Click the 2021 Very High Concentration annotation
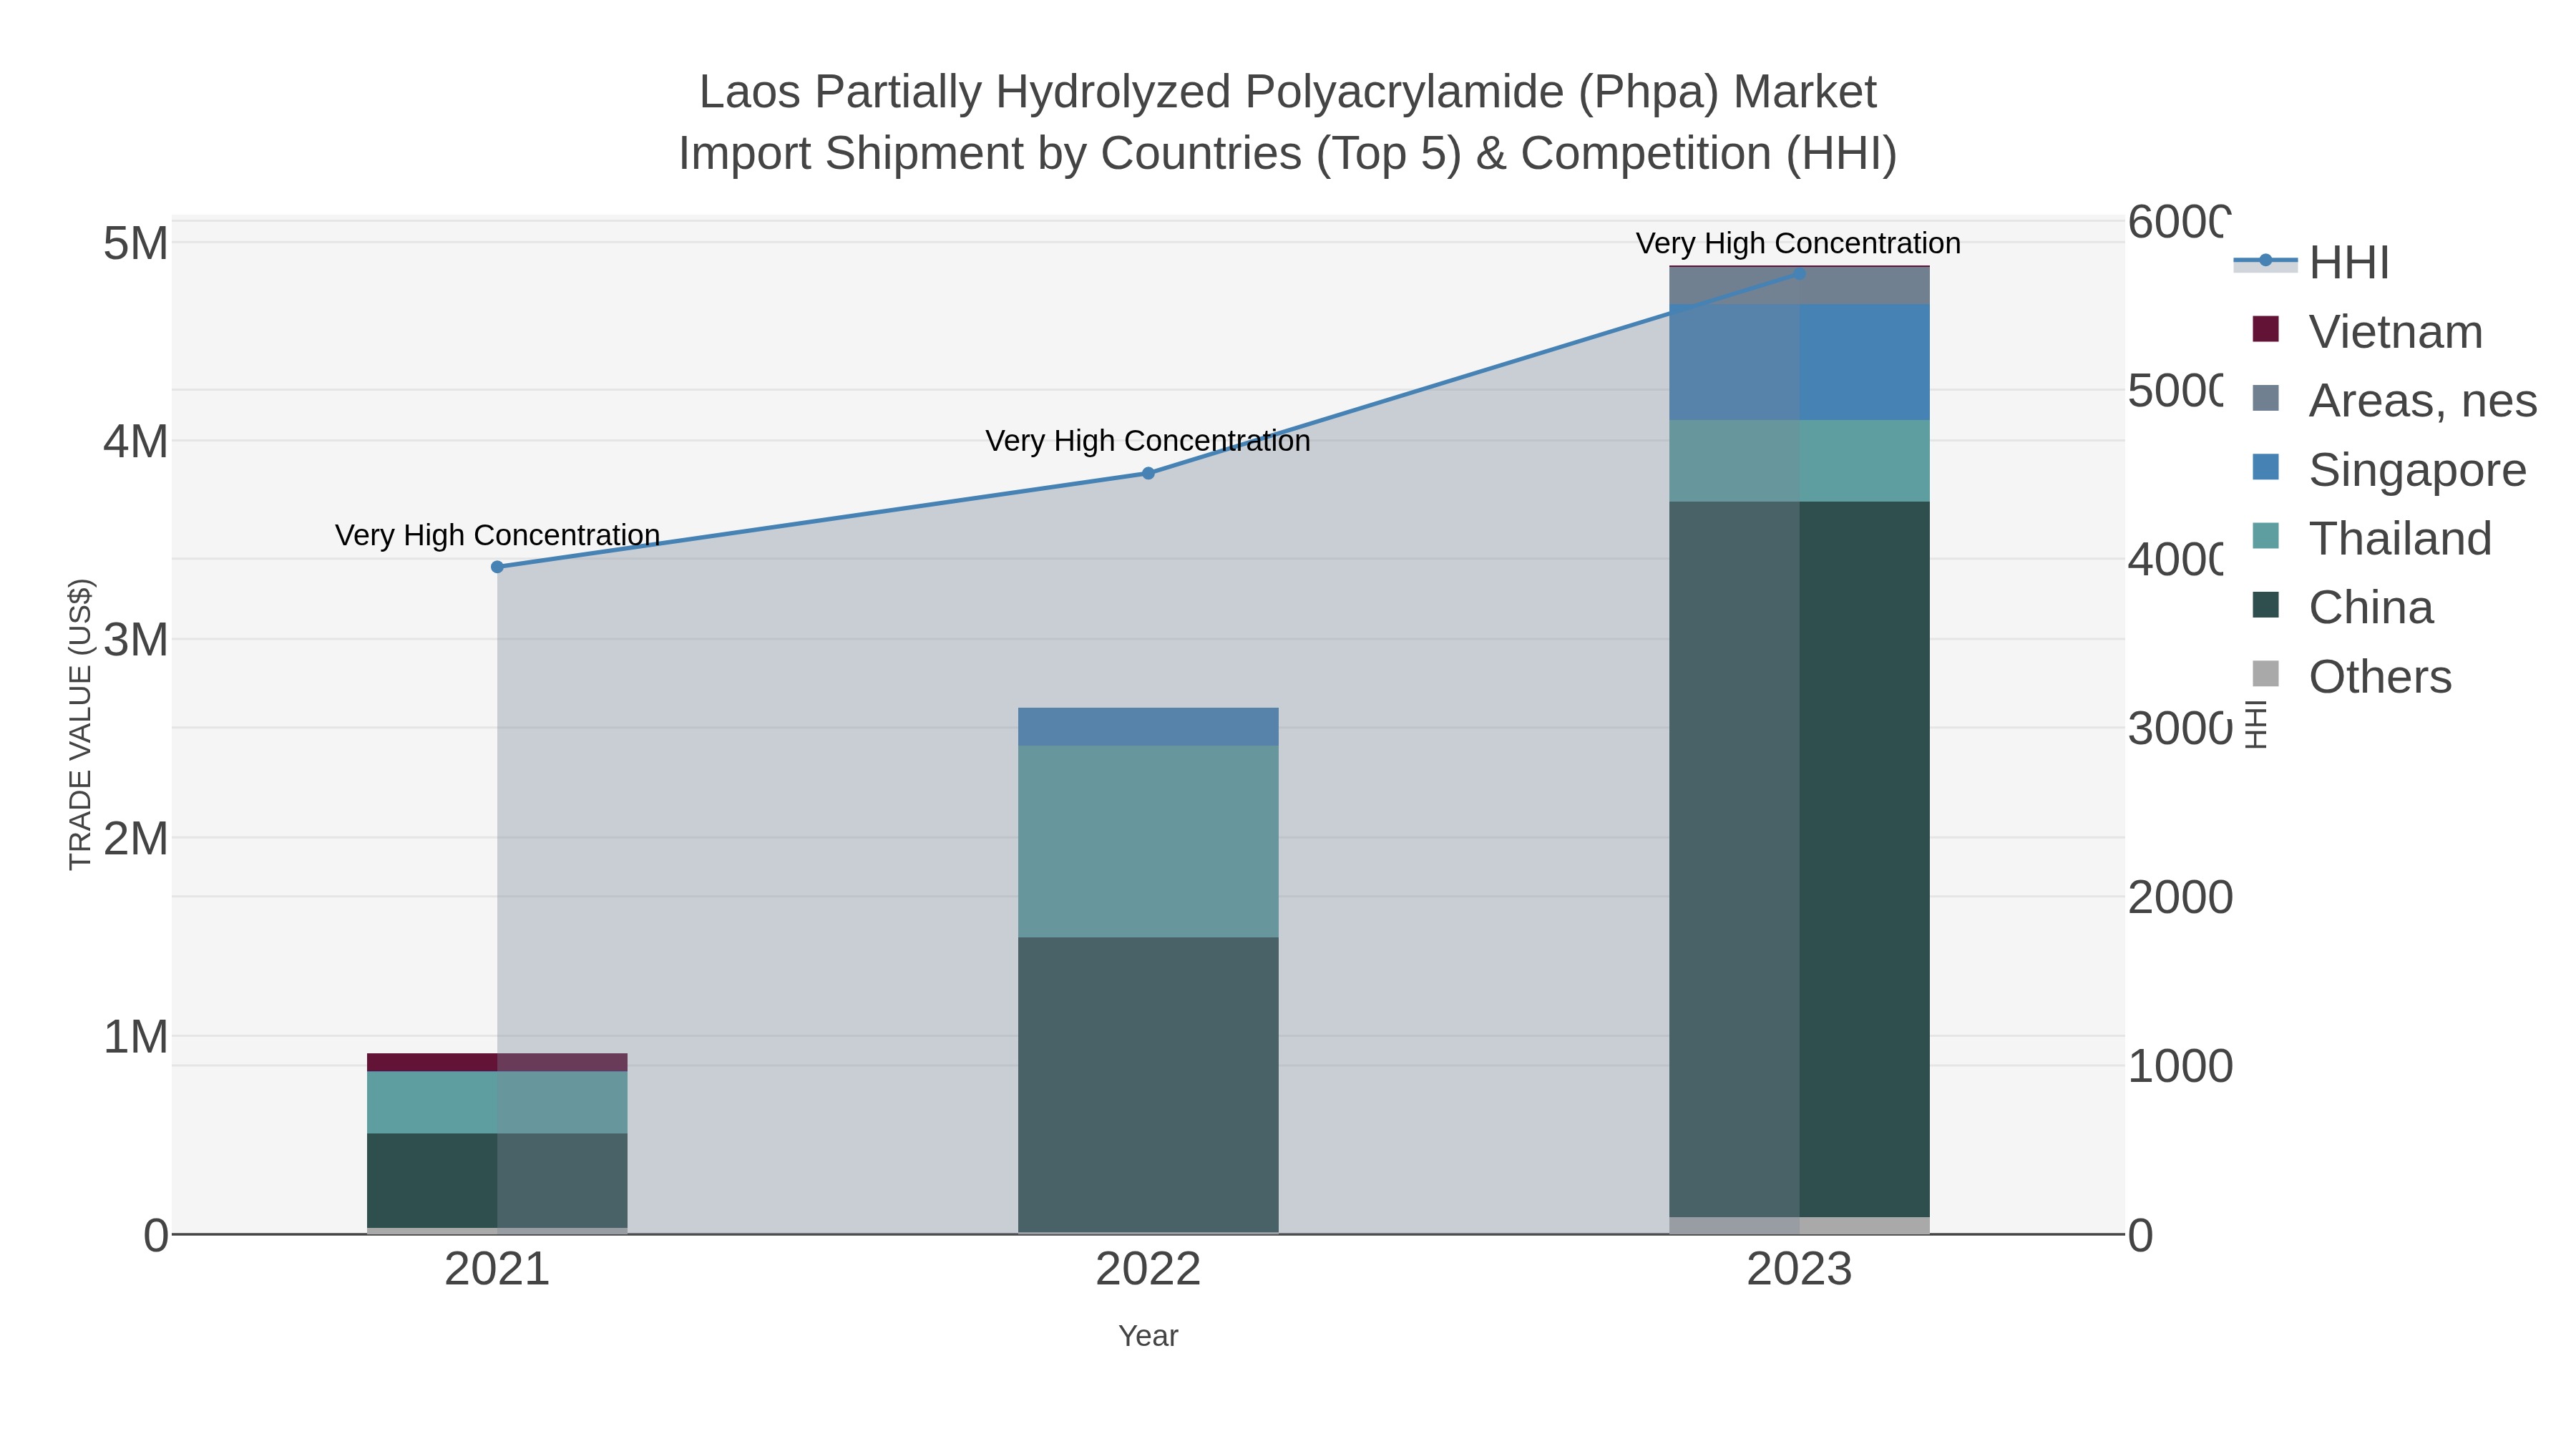The width and height of the screenshot is (2576, 1449). coord(497,535)
